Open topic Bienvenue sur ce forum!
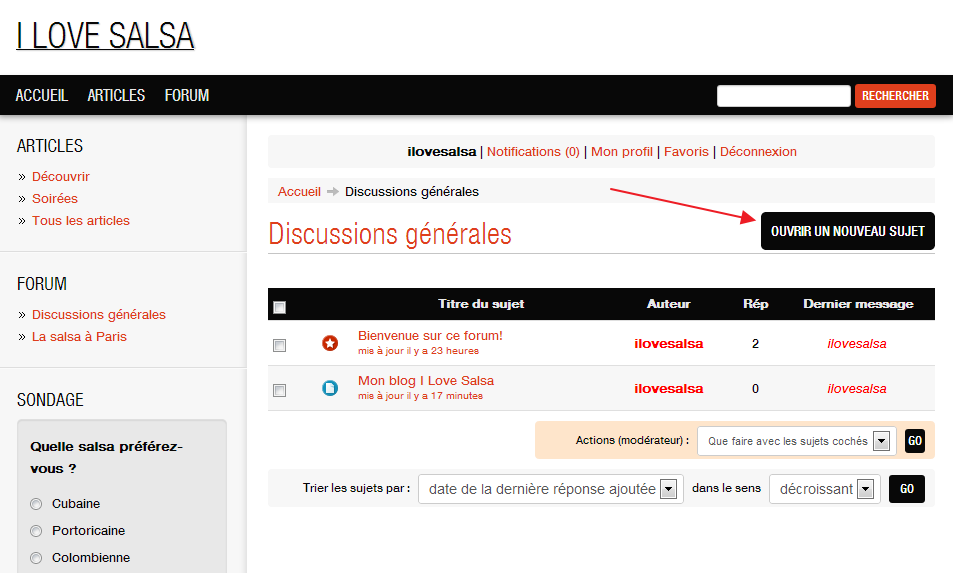 (x=430, y=335)
